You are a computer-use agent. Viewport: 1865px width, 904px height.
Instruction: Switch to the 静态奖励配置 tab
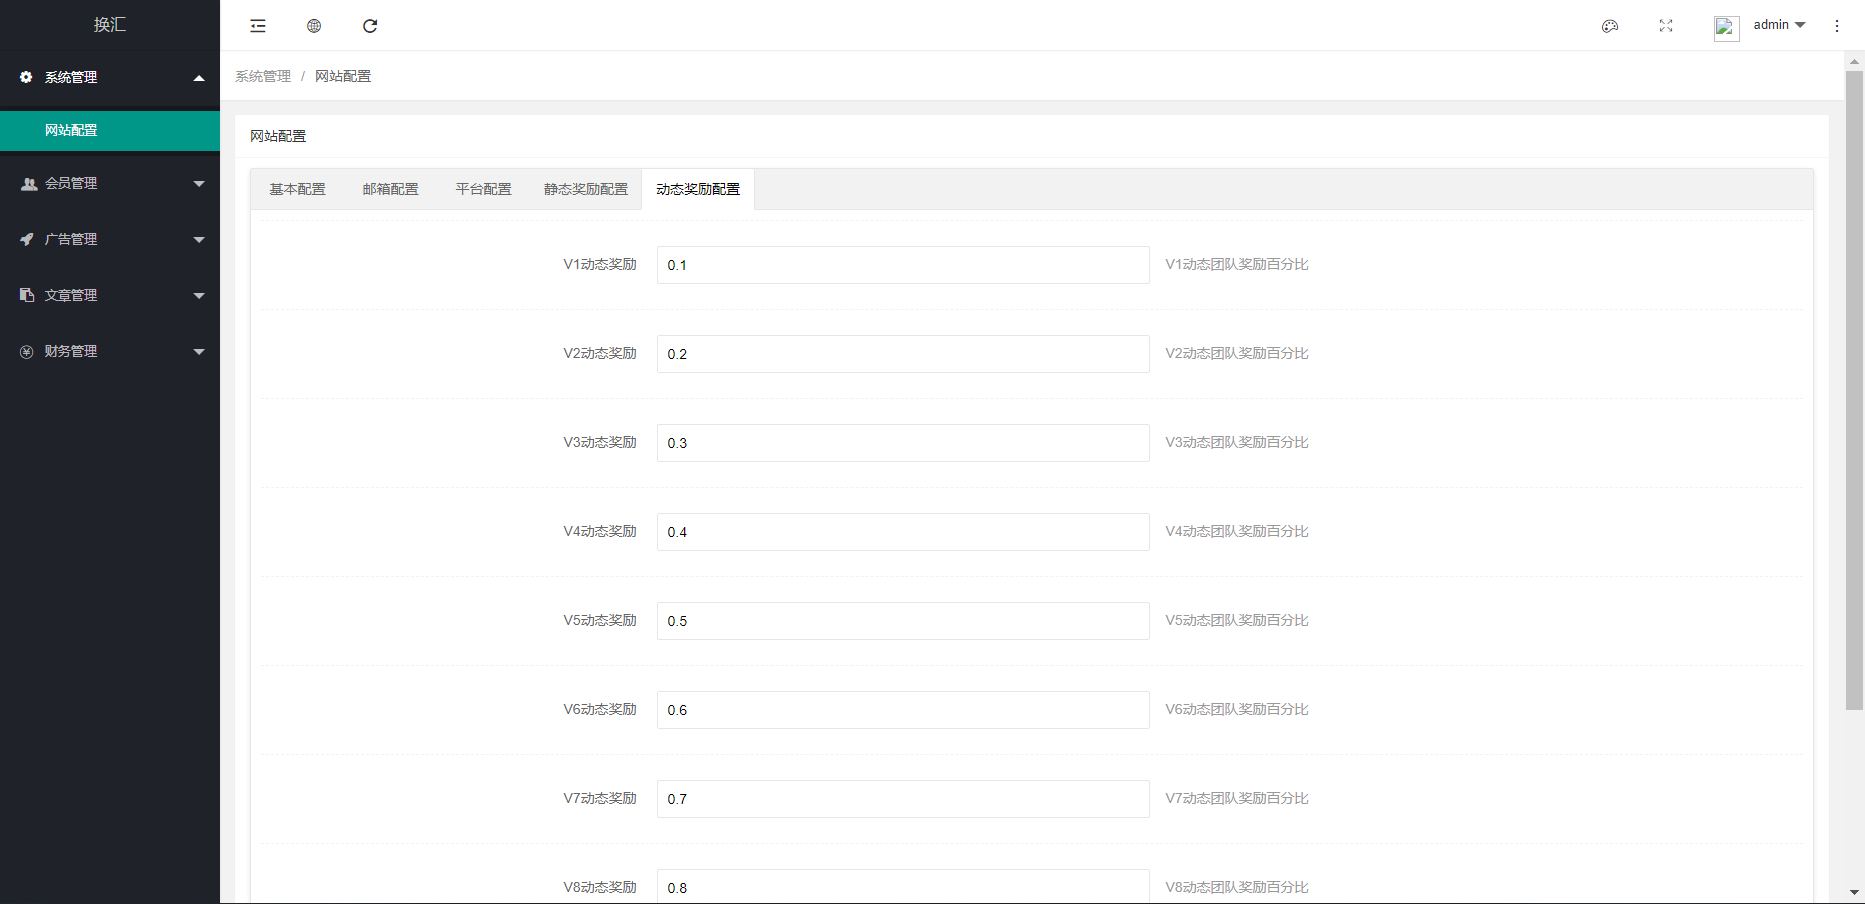[586, 189]
